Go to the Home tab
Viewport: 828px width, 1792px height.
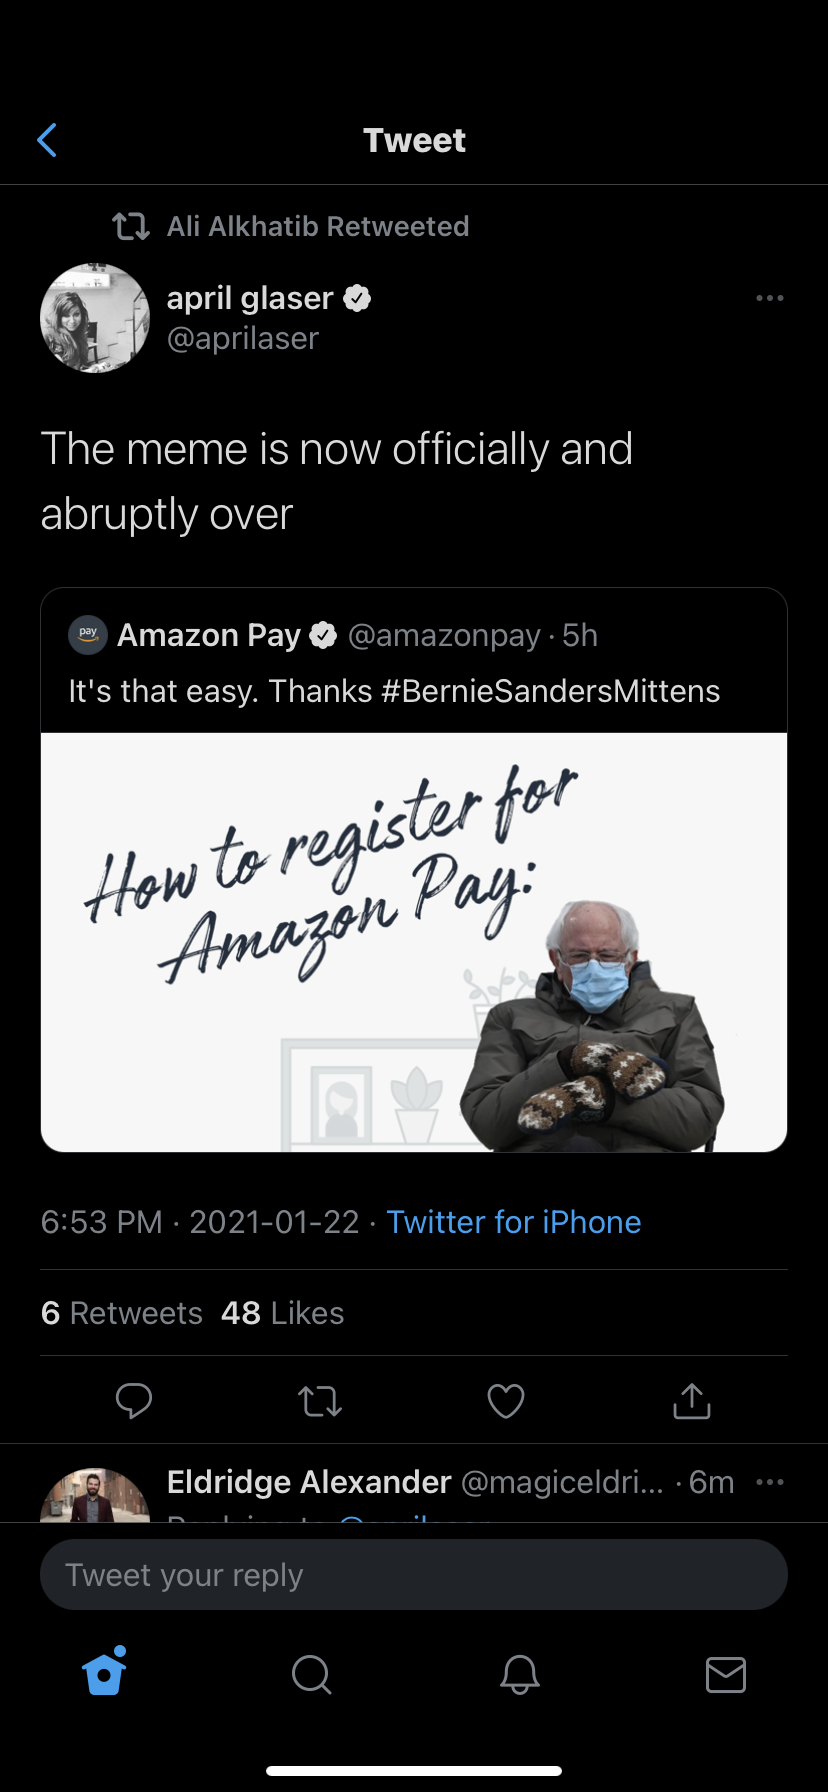[x=104, y=1673]
